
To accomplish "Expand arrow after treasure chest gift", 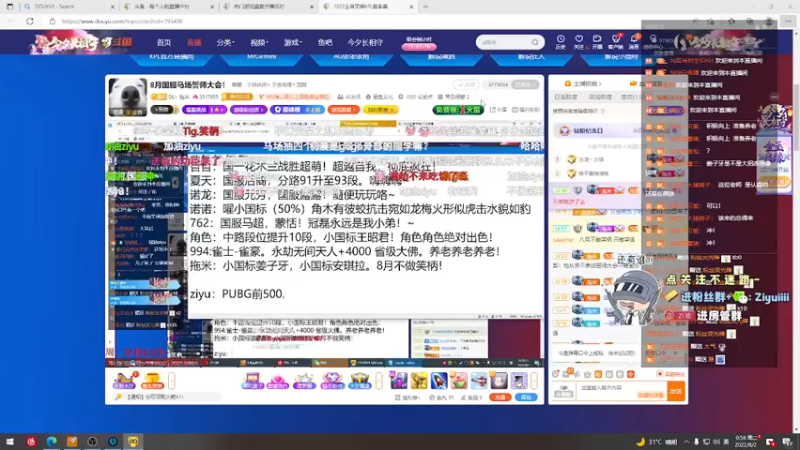I will 379,381.
